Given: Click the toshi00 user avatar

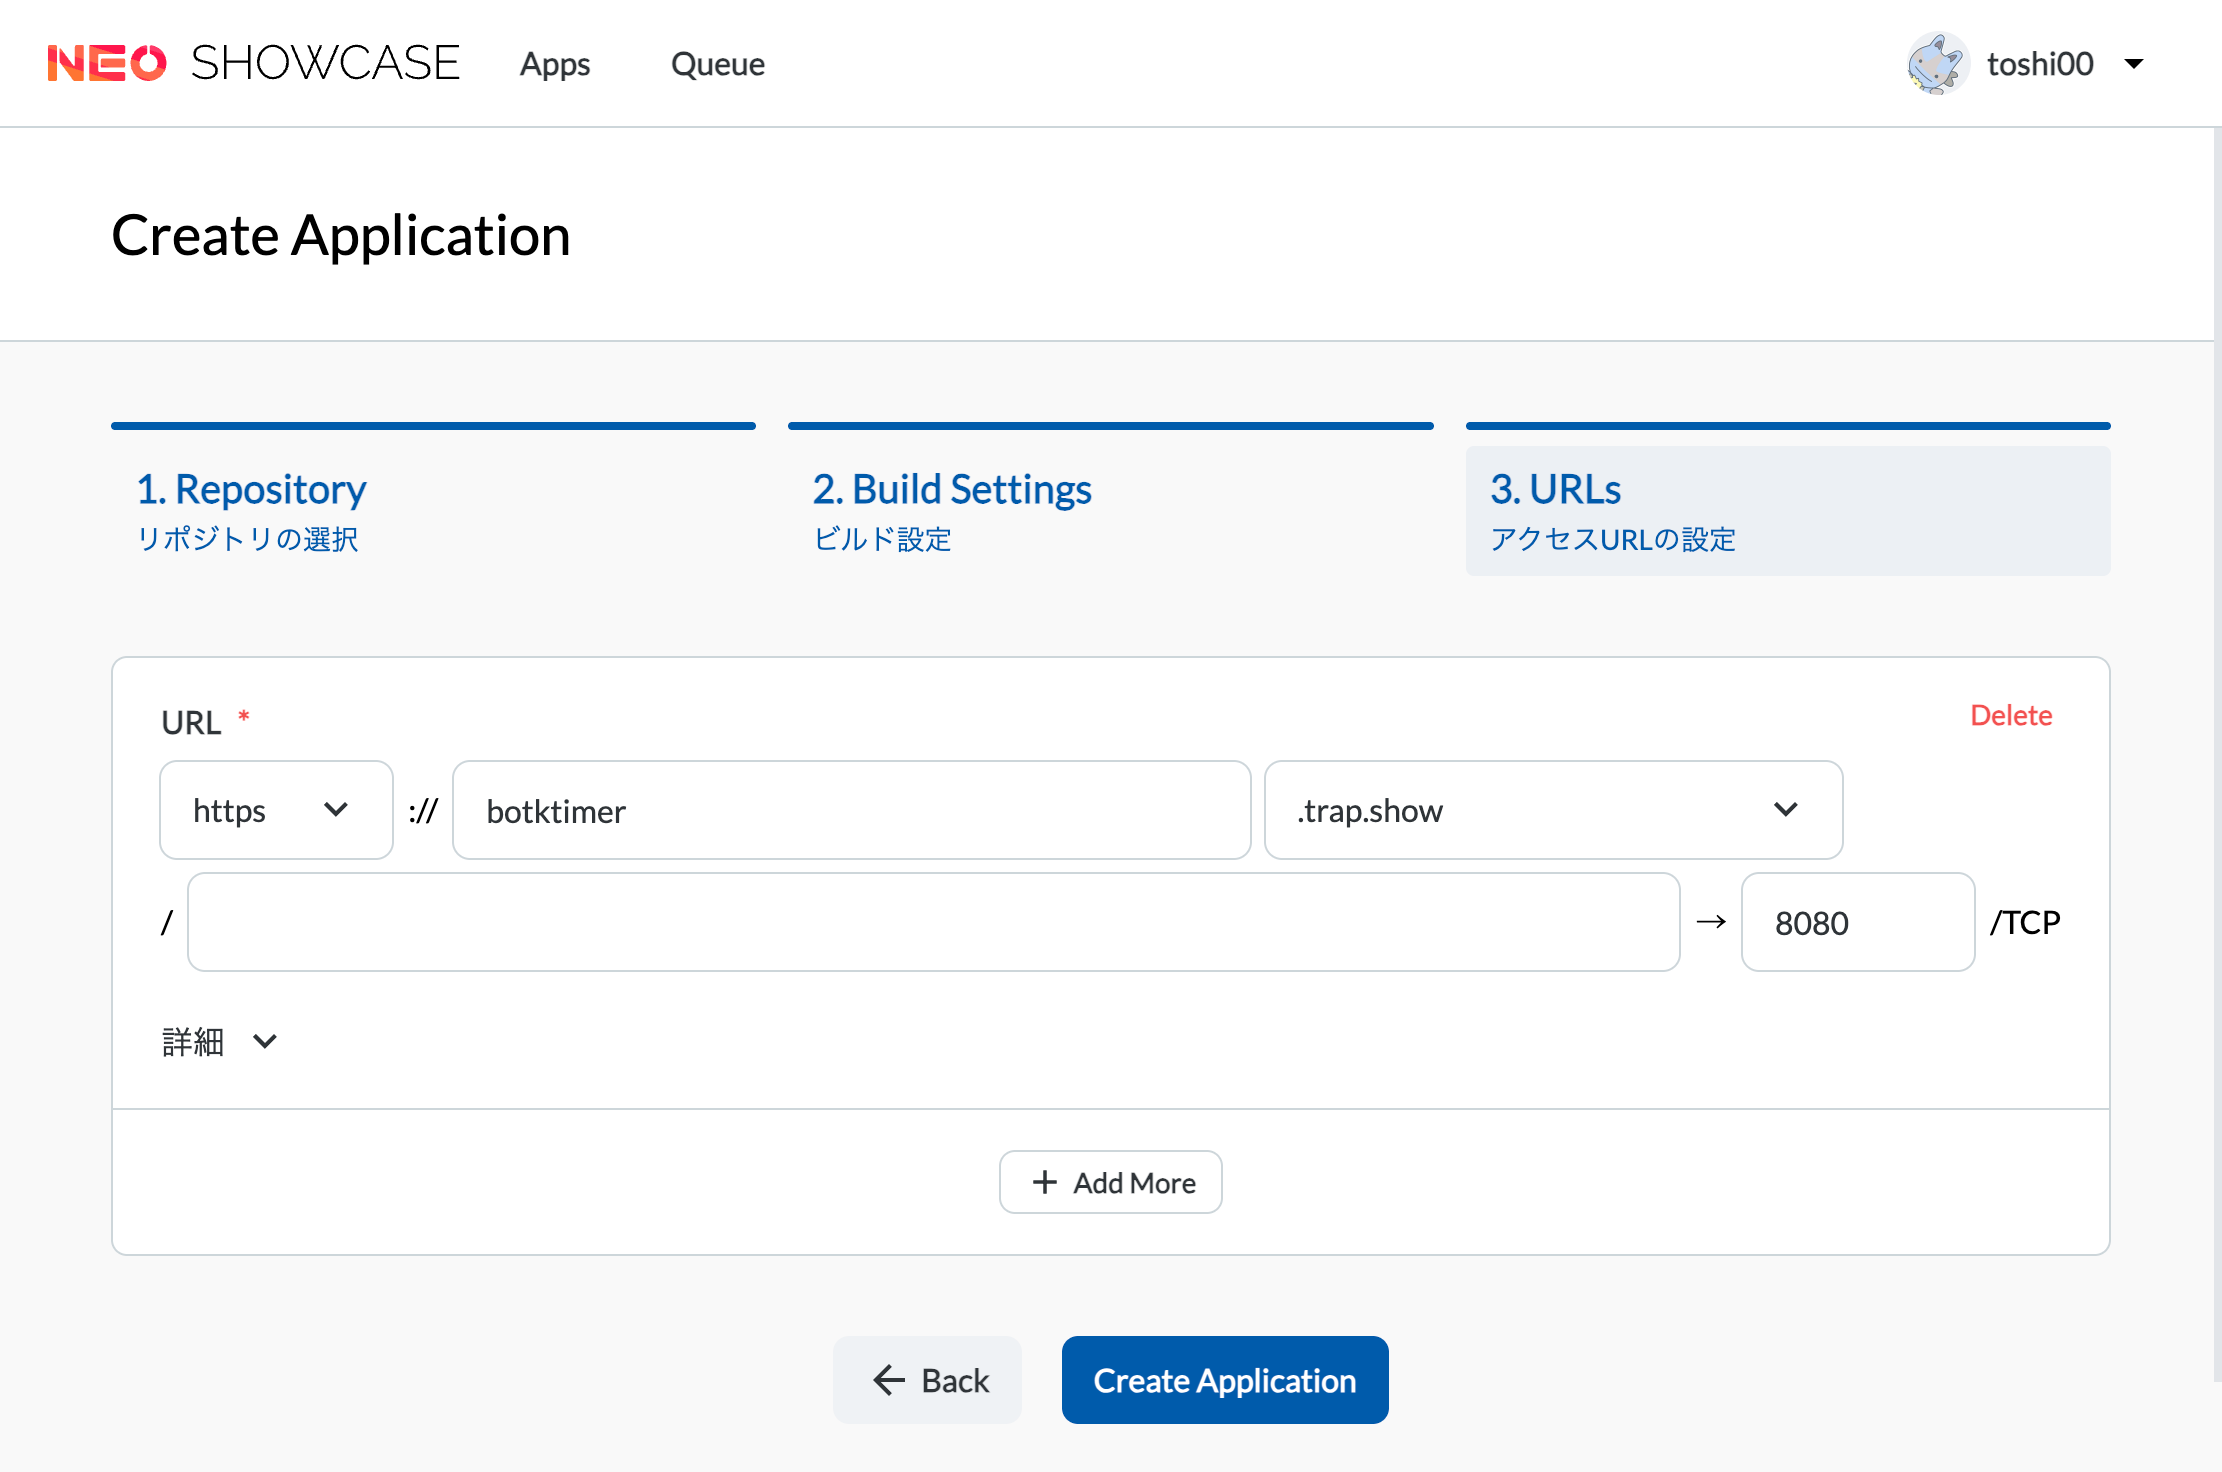Looking at the screenshot, I should [1937, 63].
